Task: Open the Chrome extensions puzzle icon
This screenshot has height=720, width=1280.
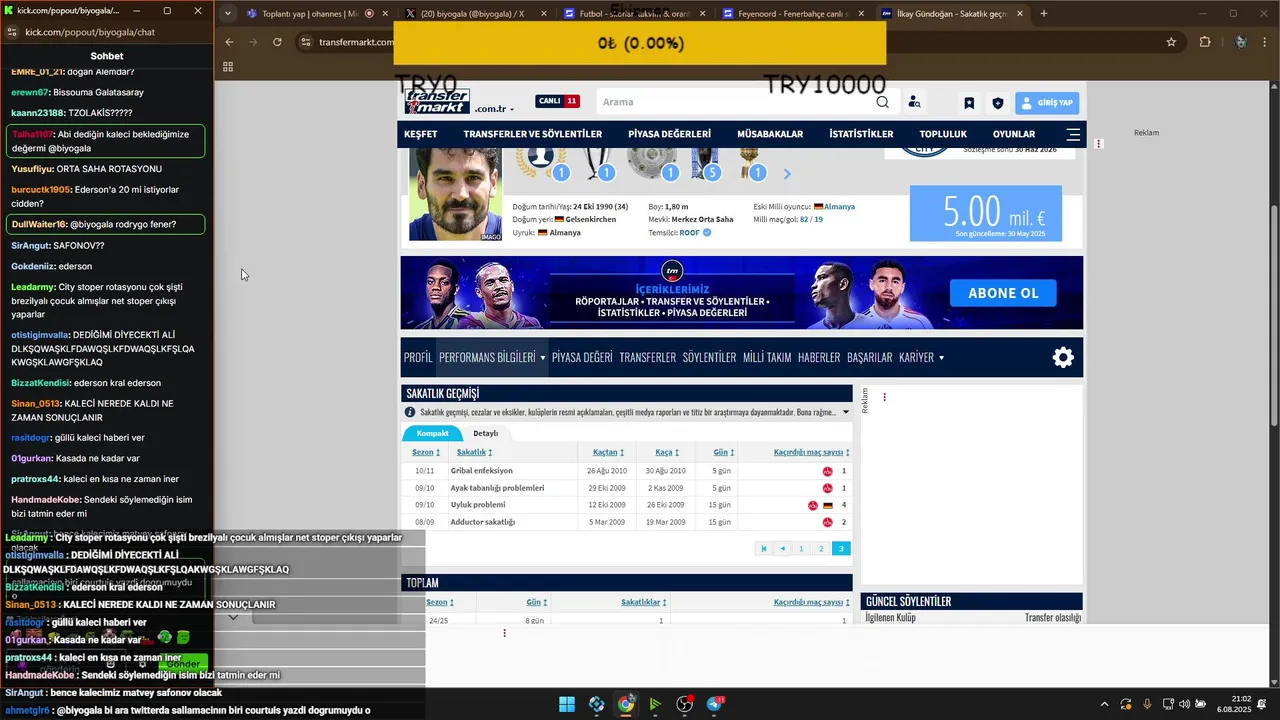Action: point(1205,42)
